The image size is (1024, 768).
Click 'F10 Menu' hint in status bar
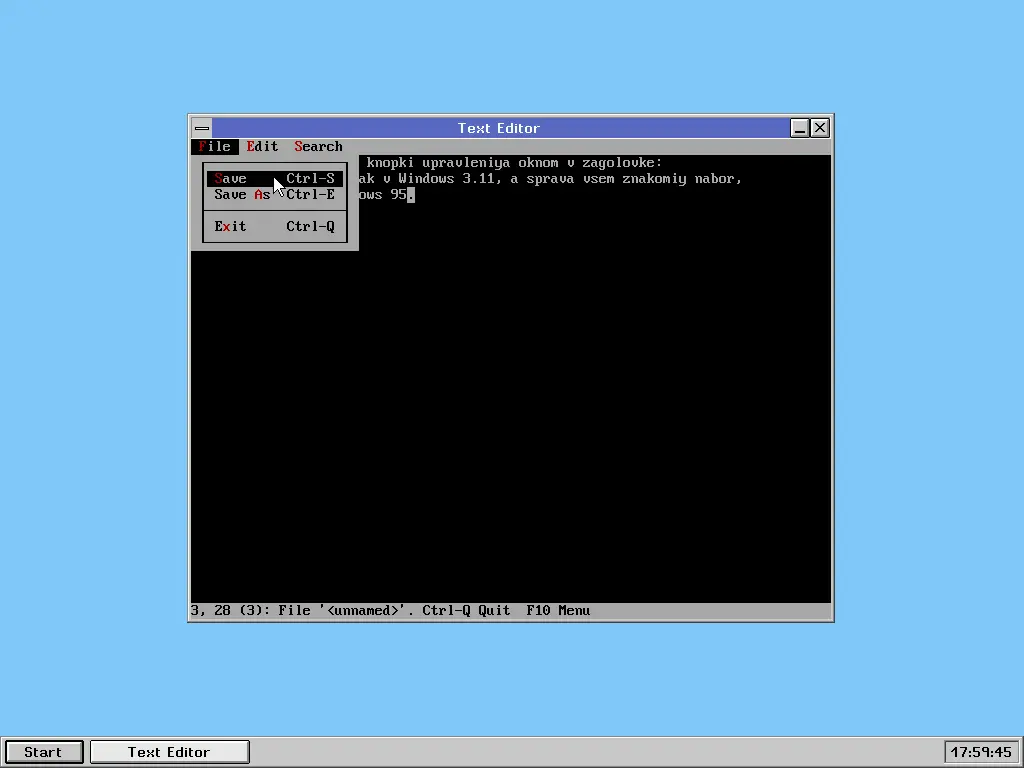coord(558,610)
